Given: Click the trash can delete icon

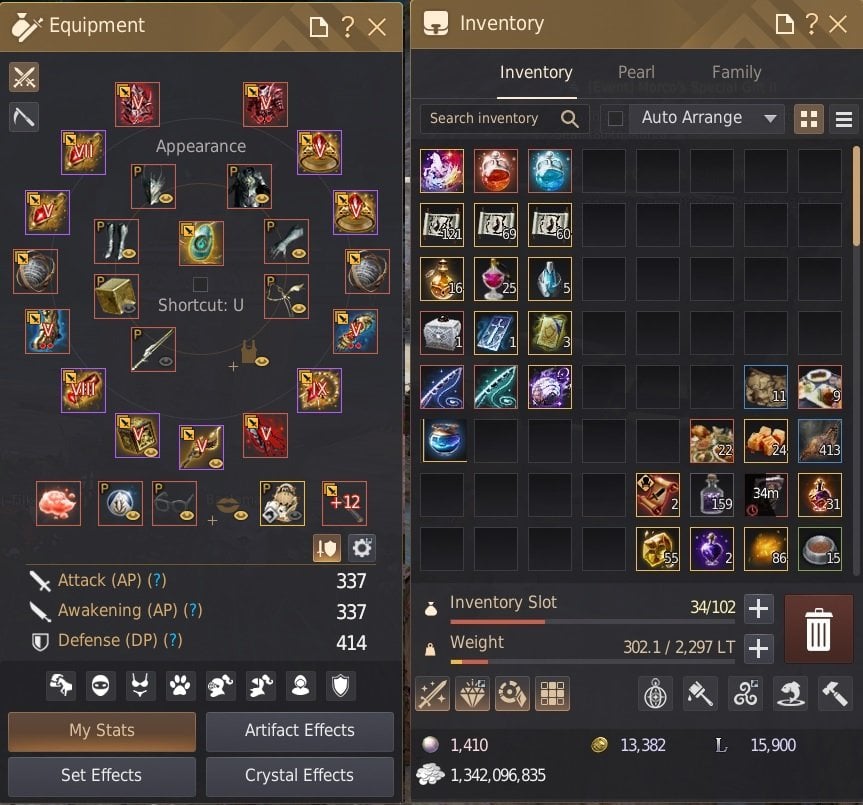Looking at the screenshot, I should click(x=818, y=629).
